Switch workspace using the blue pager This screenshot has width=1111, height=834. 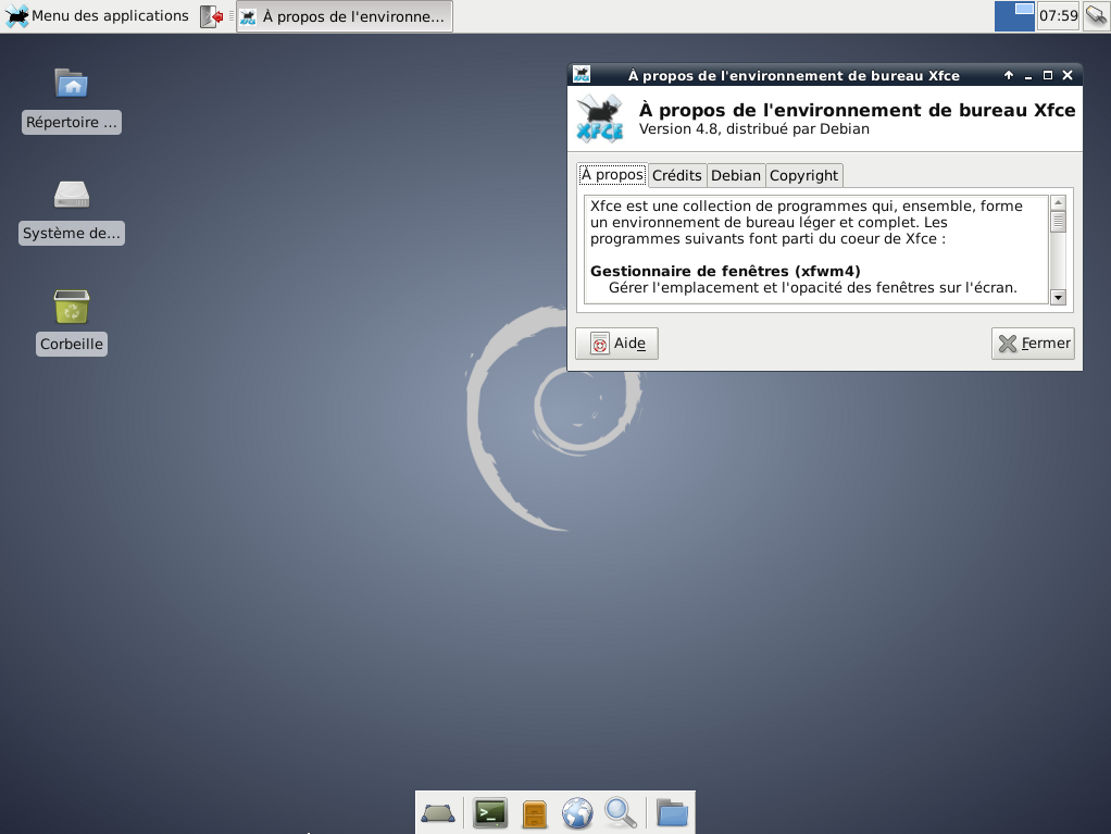pos(1014,16)
